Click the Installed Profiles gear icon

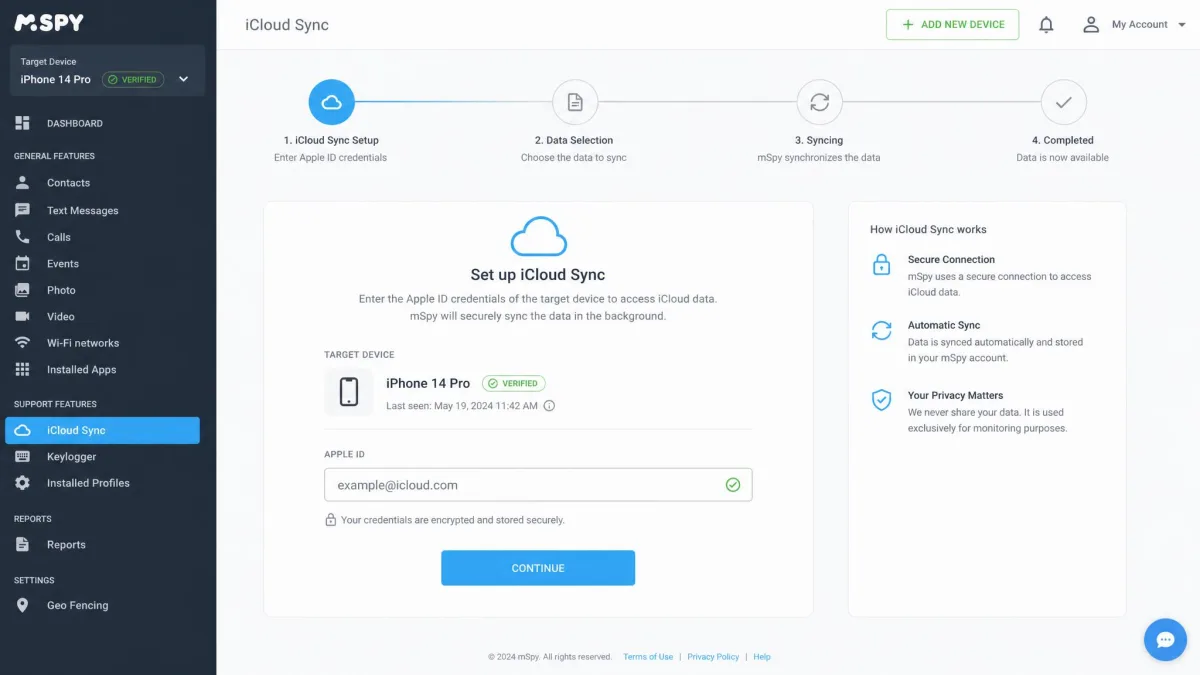pyautogui.click(x=22, y=483)
